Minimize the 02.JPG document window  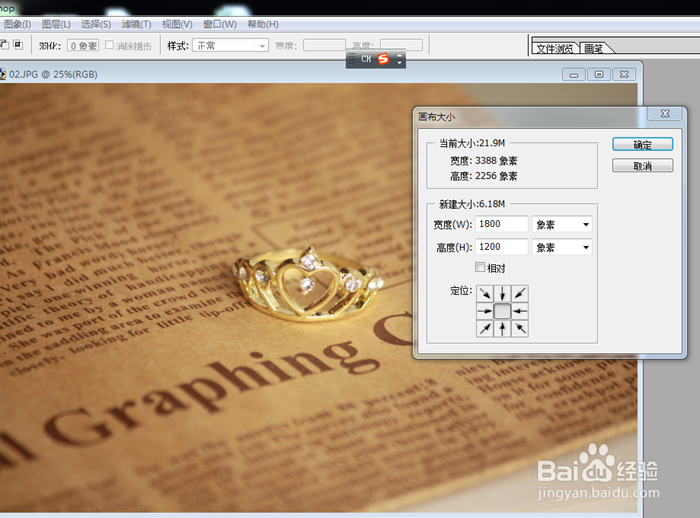[x=574, y=75]
